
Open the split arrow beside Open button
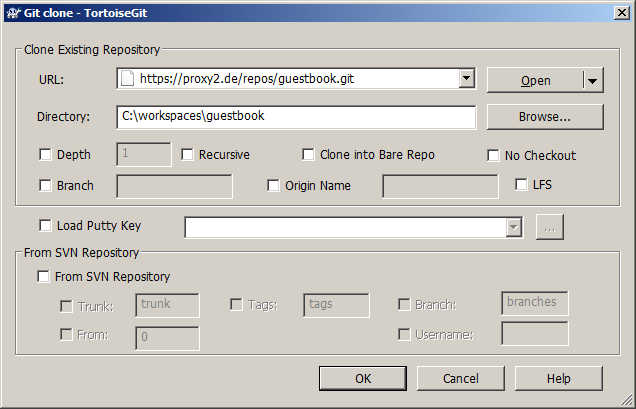point(592,80)
